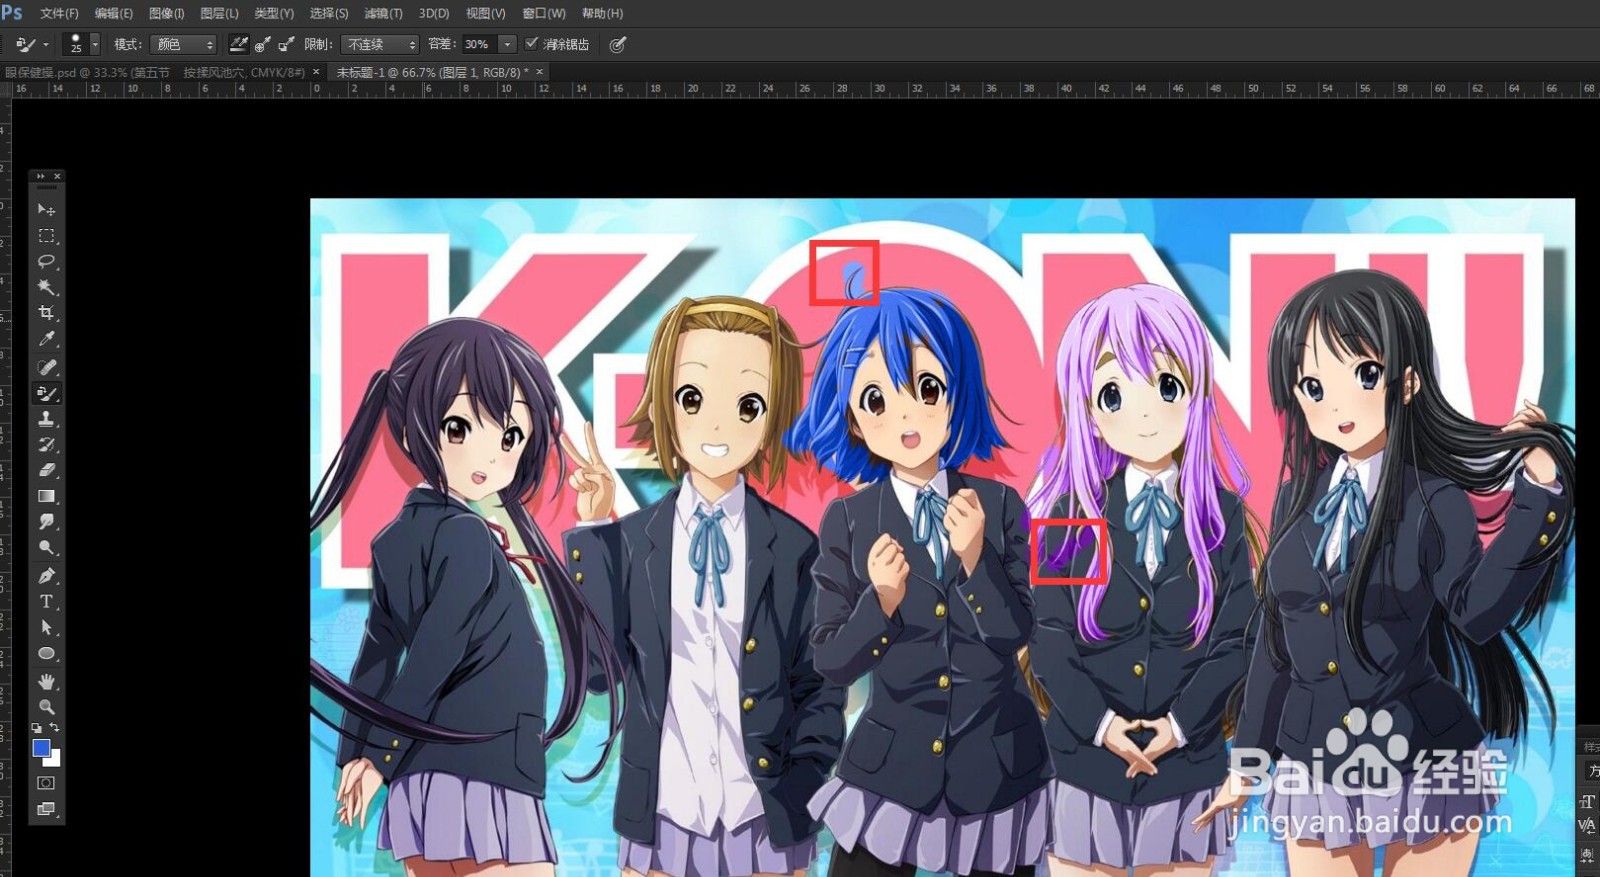
Task: Open the 文件(F) menu
Action: pyautogui.click(x=59, y=13)
